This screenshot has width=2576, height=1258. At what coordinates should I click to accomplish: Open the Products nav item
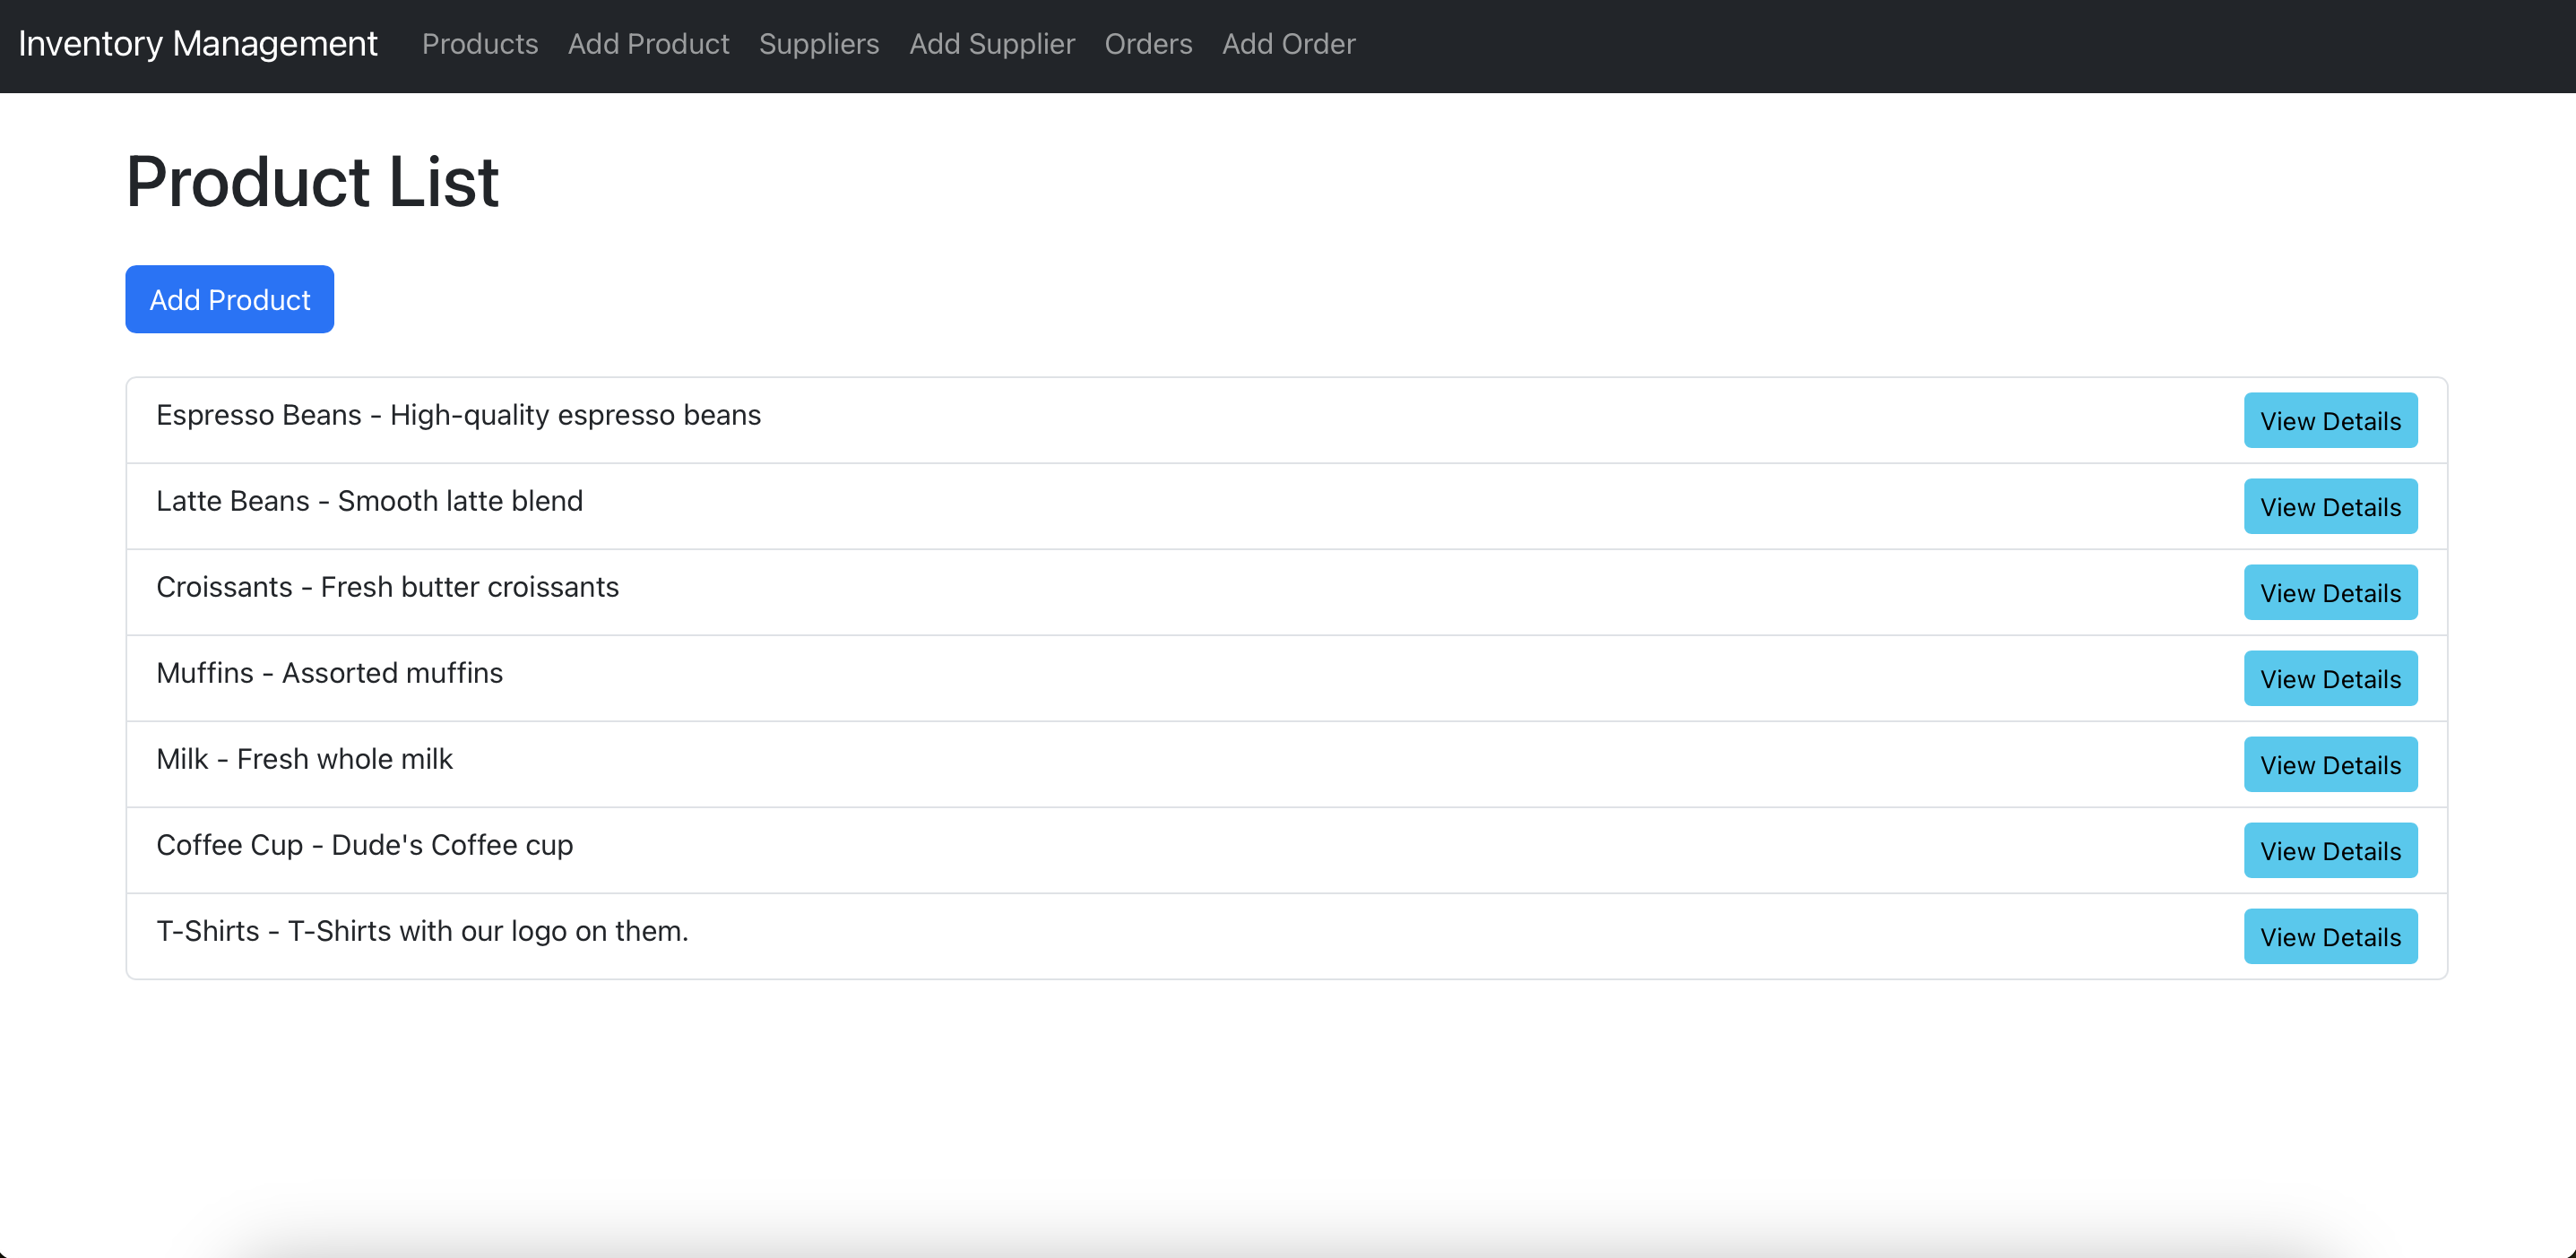[x=479, y=44]
